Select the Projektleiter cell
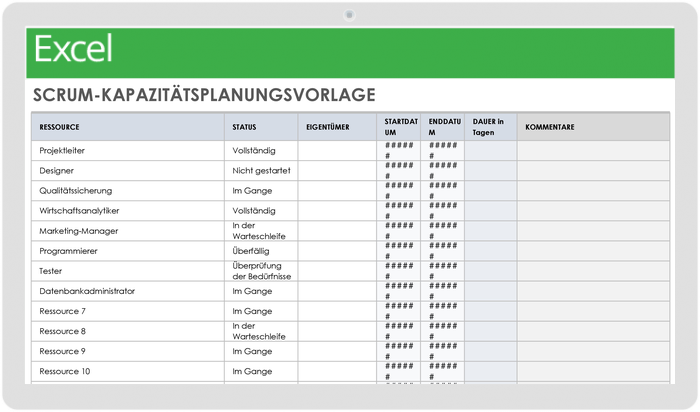The image size is (700, 412). tap(128, 151)
